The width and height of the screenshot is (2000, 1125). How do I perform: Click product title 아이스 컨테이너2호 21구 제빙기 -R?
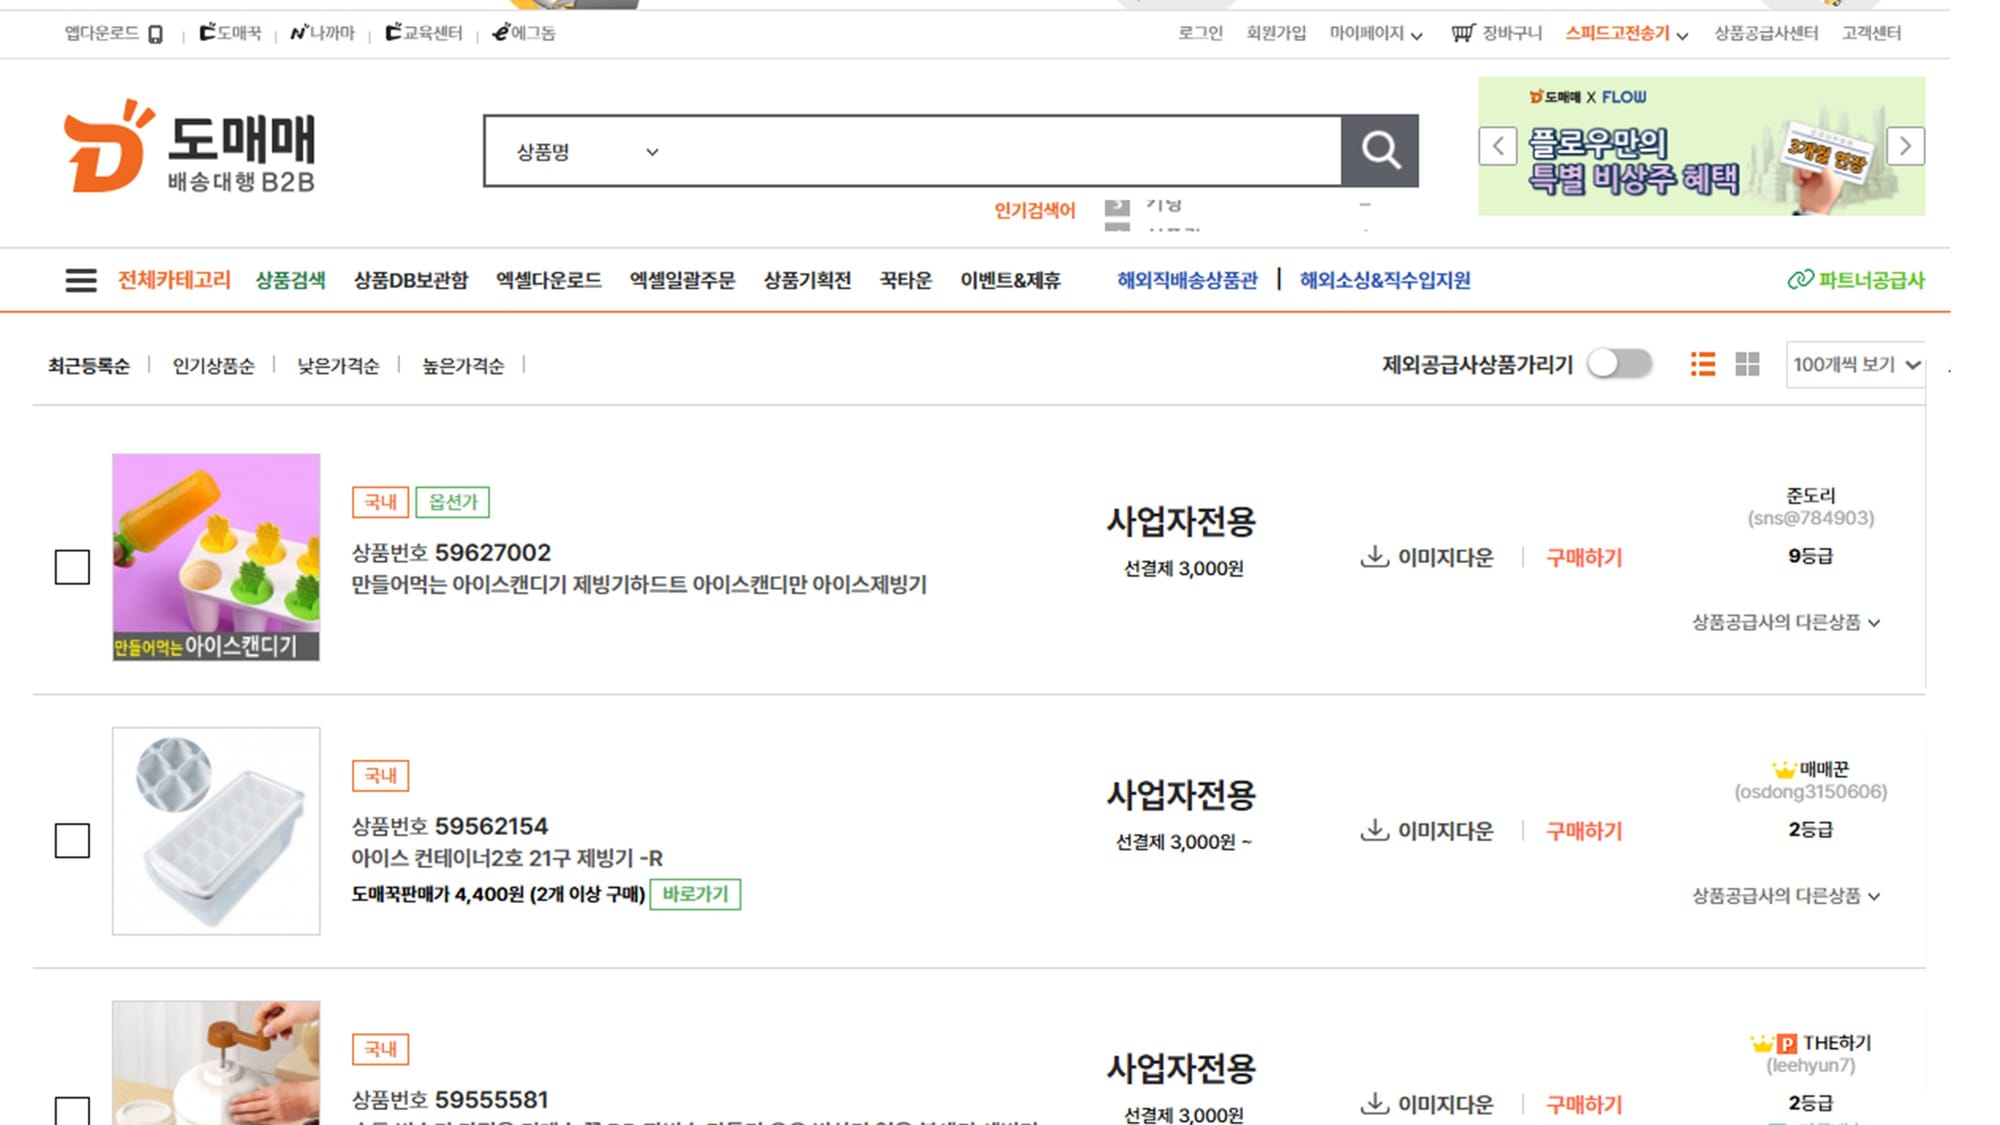click(x=507, y=858)
